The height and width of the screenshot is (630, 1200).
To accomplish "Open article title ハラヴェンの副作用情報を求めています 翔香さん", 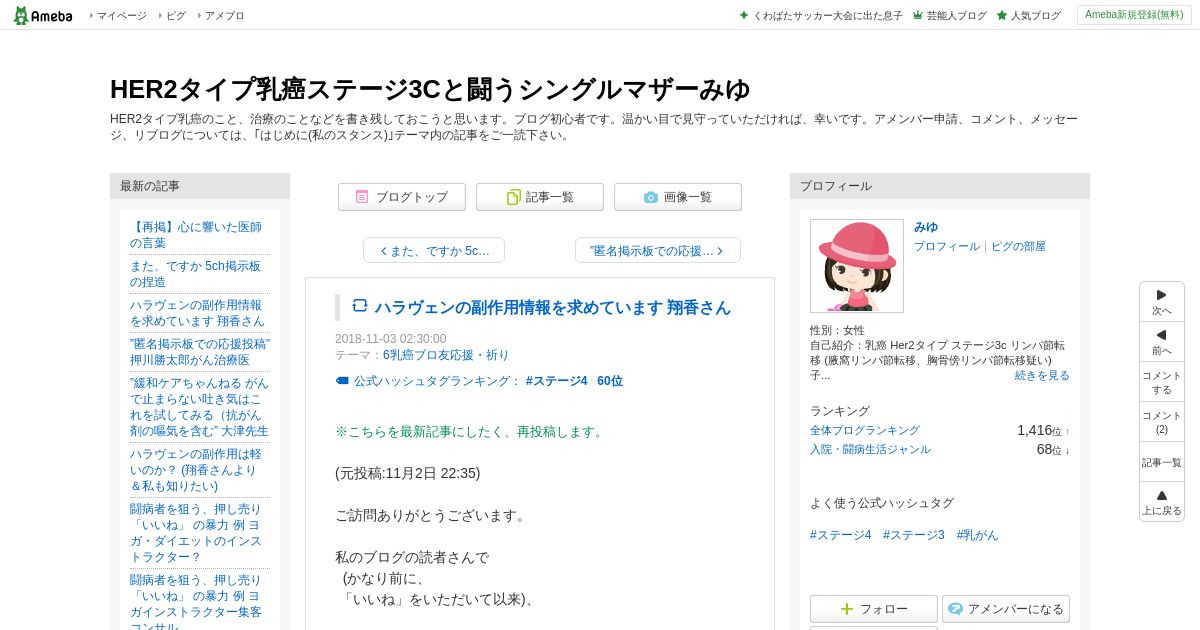I will [x=553, y=307].
